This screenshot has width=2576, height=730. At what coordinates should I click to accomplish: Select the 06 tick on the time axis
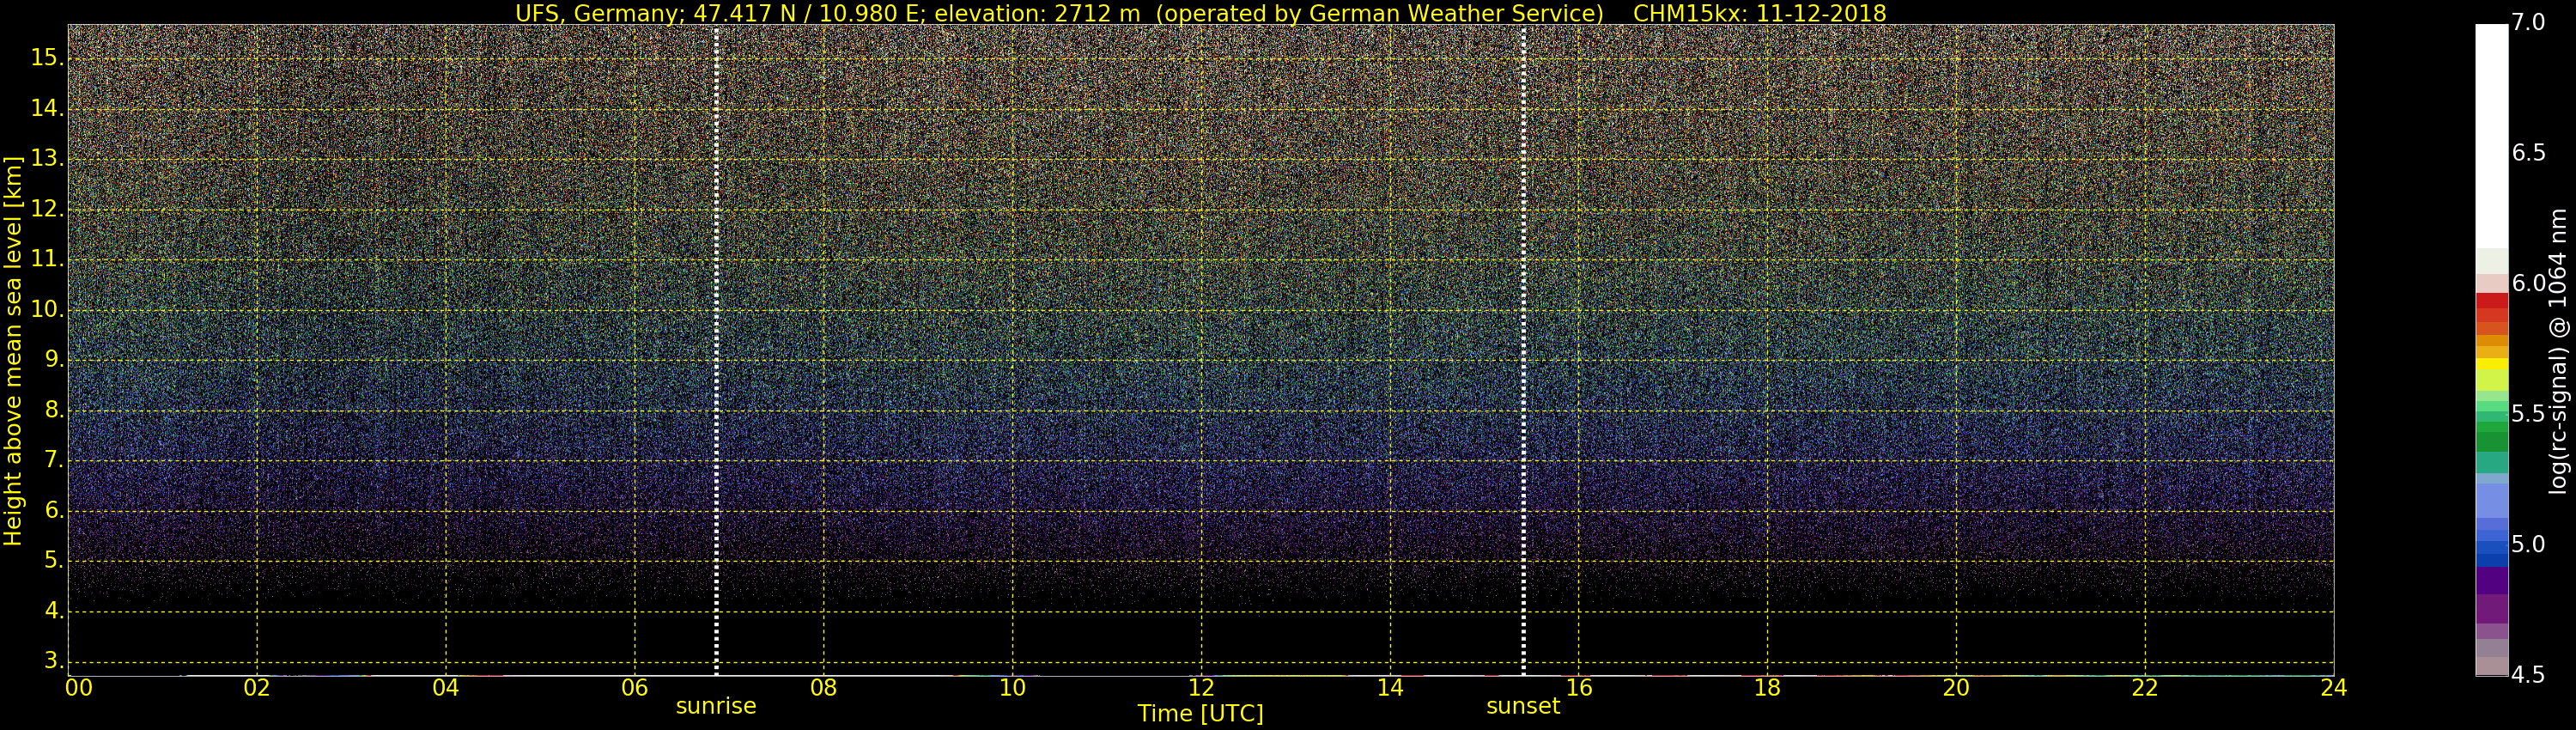pos(635,688)
